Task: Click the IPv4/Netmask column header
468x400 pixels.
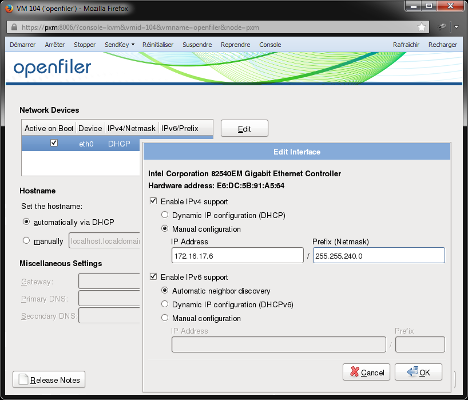Action: pyautogui.click(x=131, y=128)
